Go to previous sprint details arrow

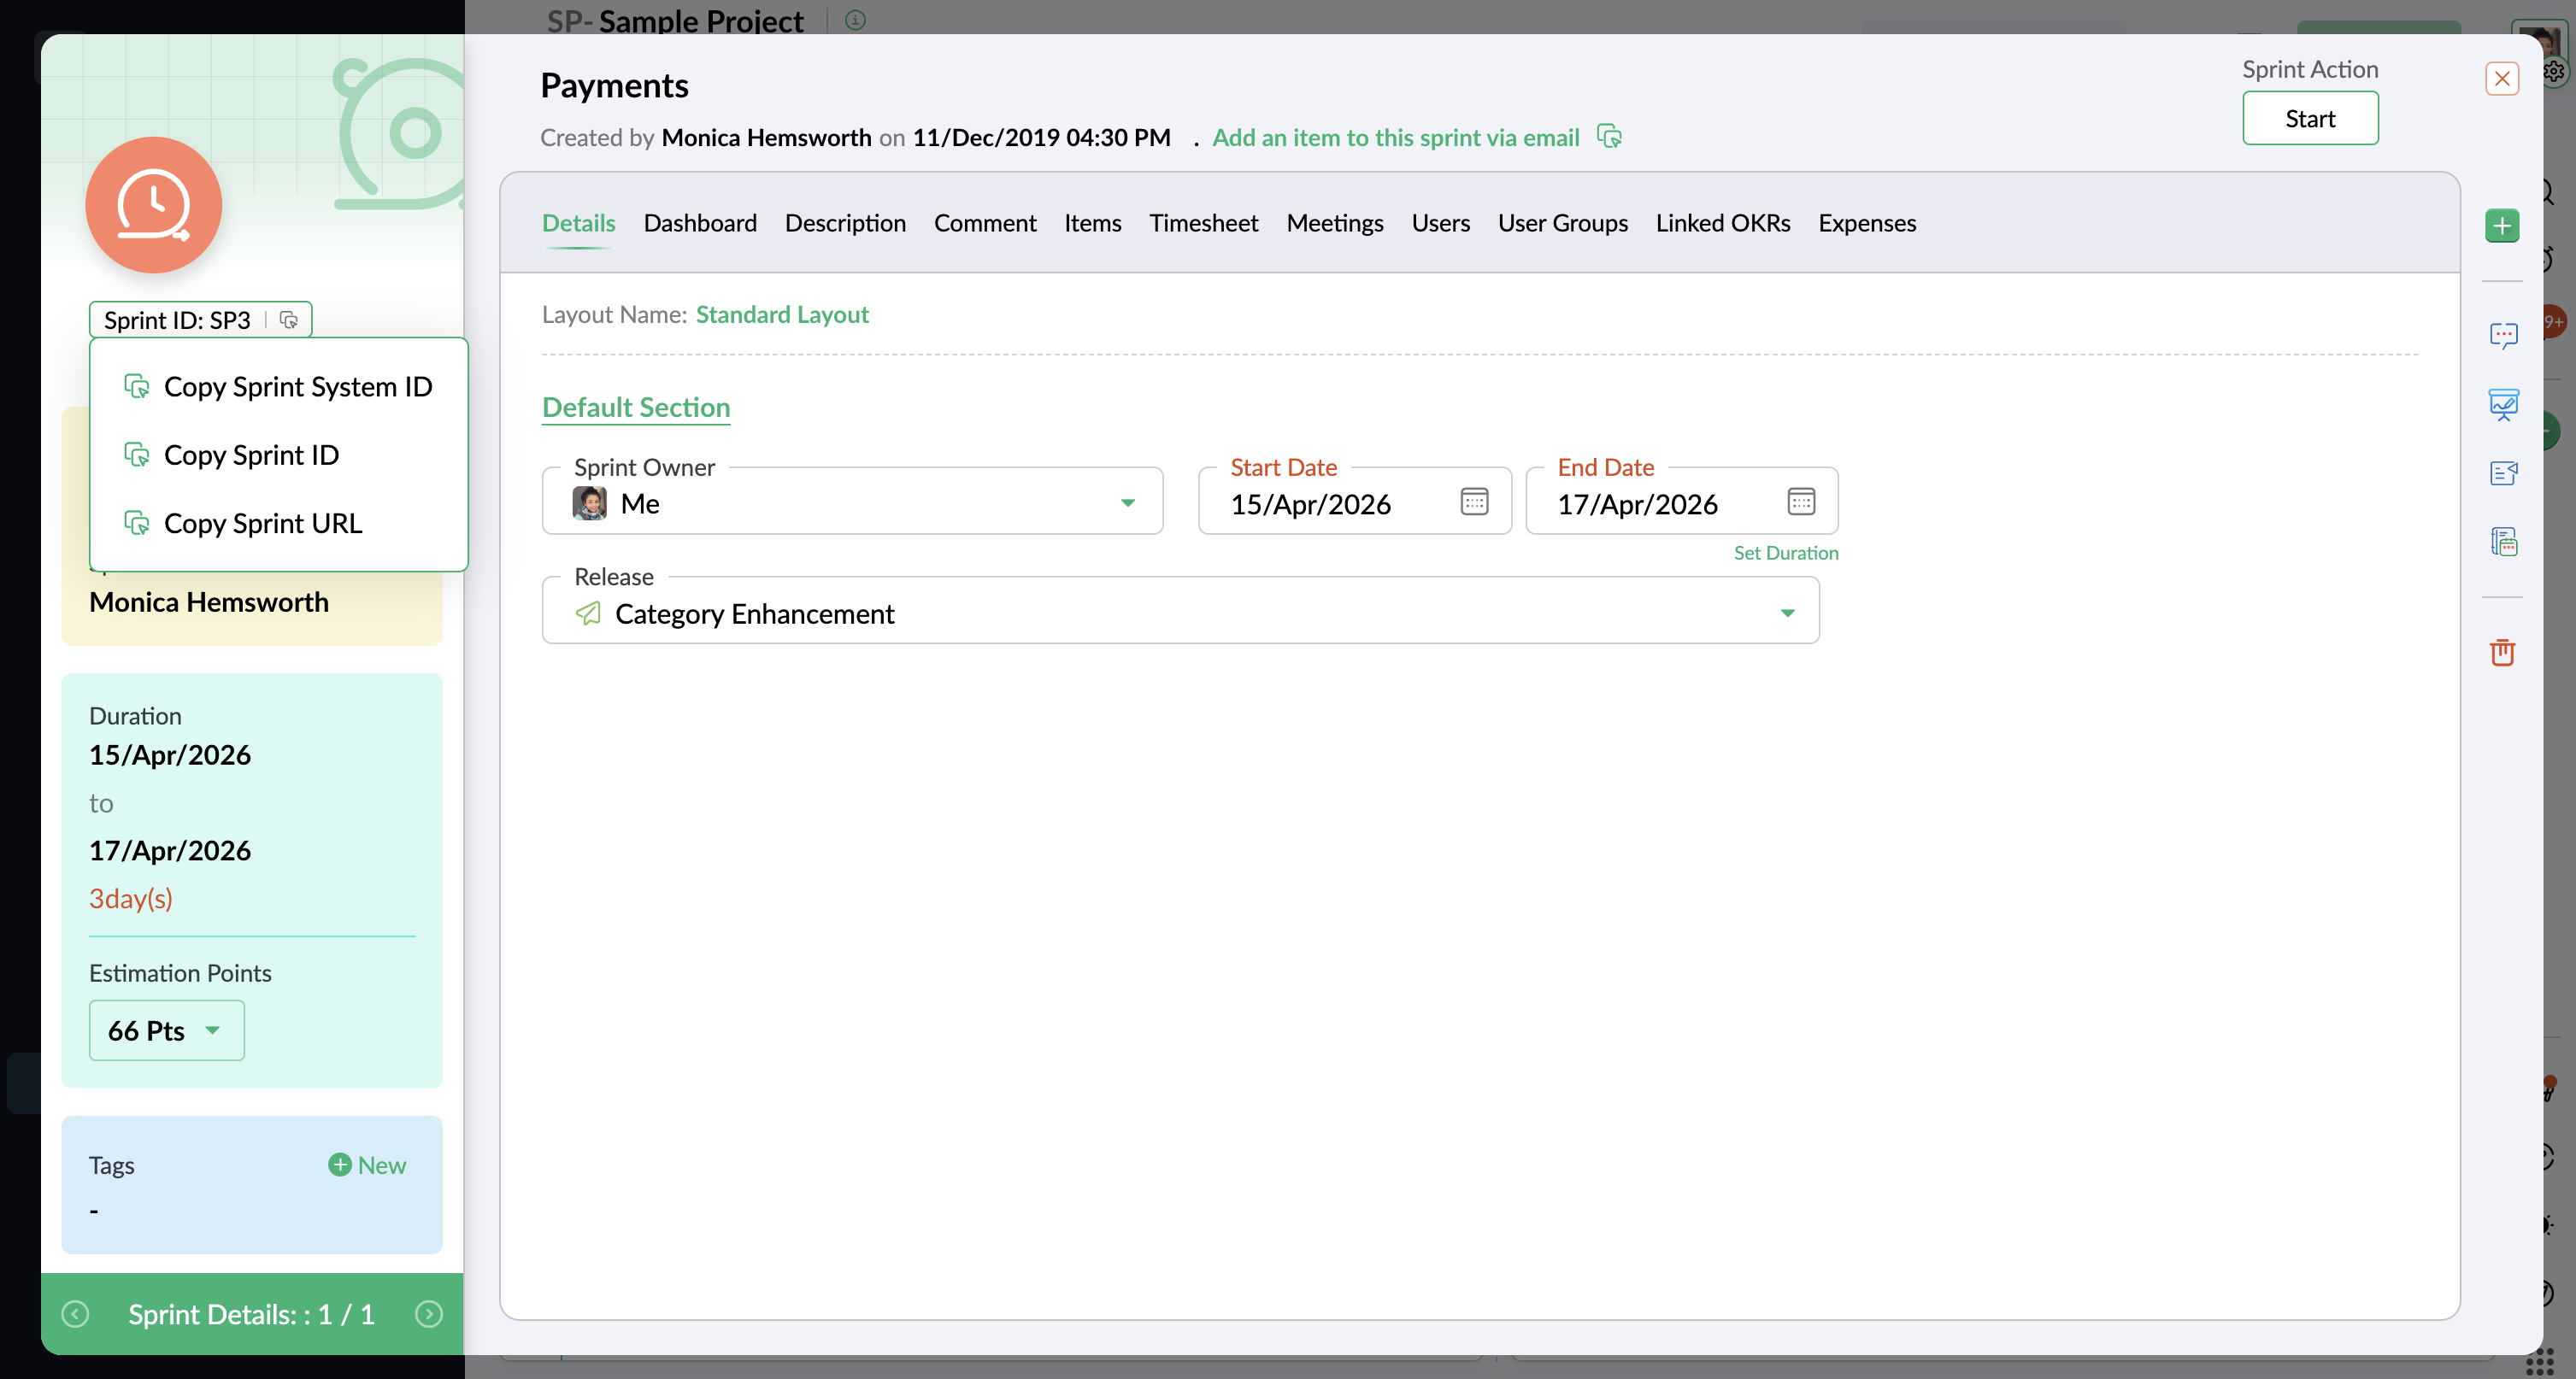[75, 1314]
